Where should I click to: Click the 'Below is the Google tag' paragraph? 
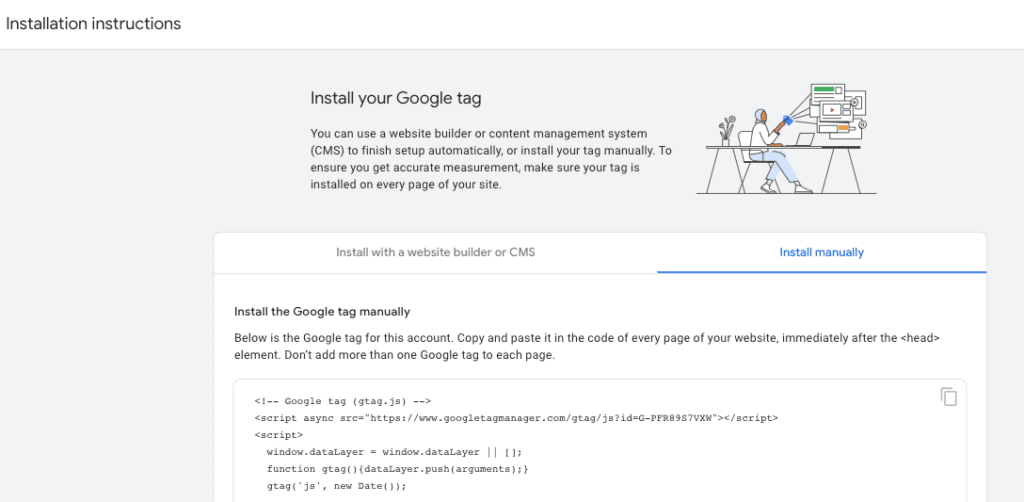click(x=586, y=348)
